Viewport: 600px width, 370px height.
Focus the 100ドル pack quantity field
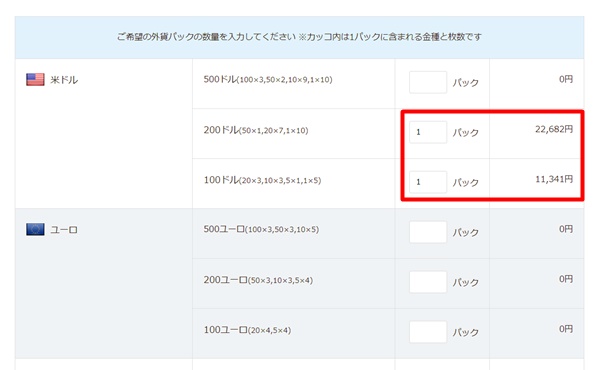click(x=428, y=182)
